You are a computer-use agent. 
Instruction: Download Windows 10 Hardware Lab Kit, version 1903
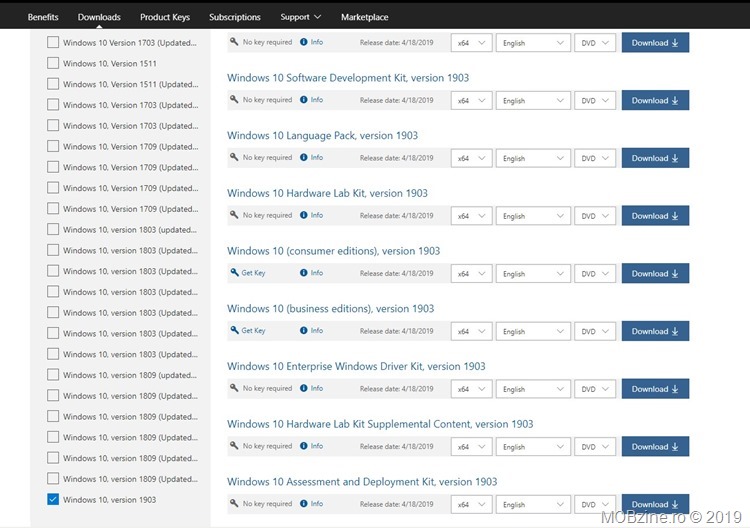point(655,216)
